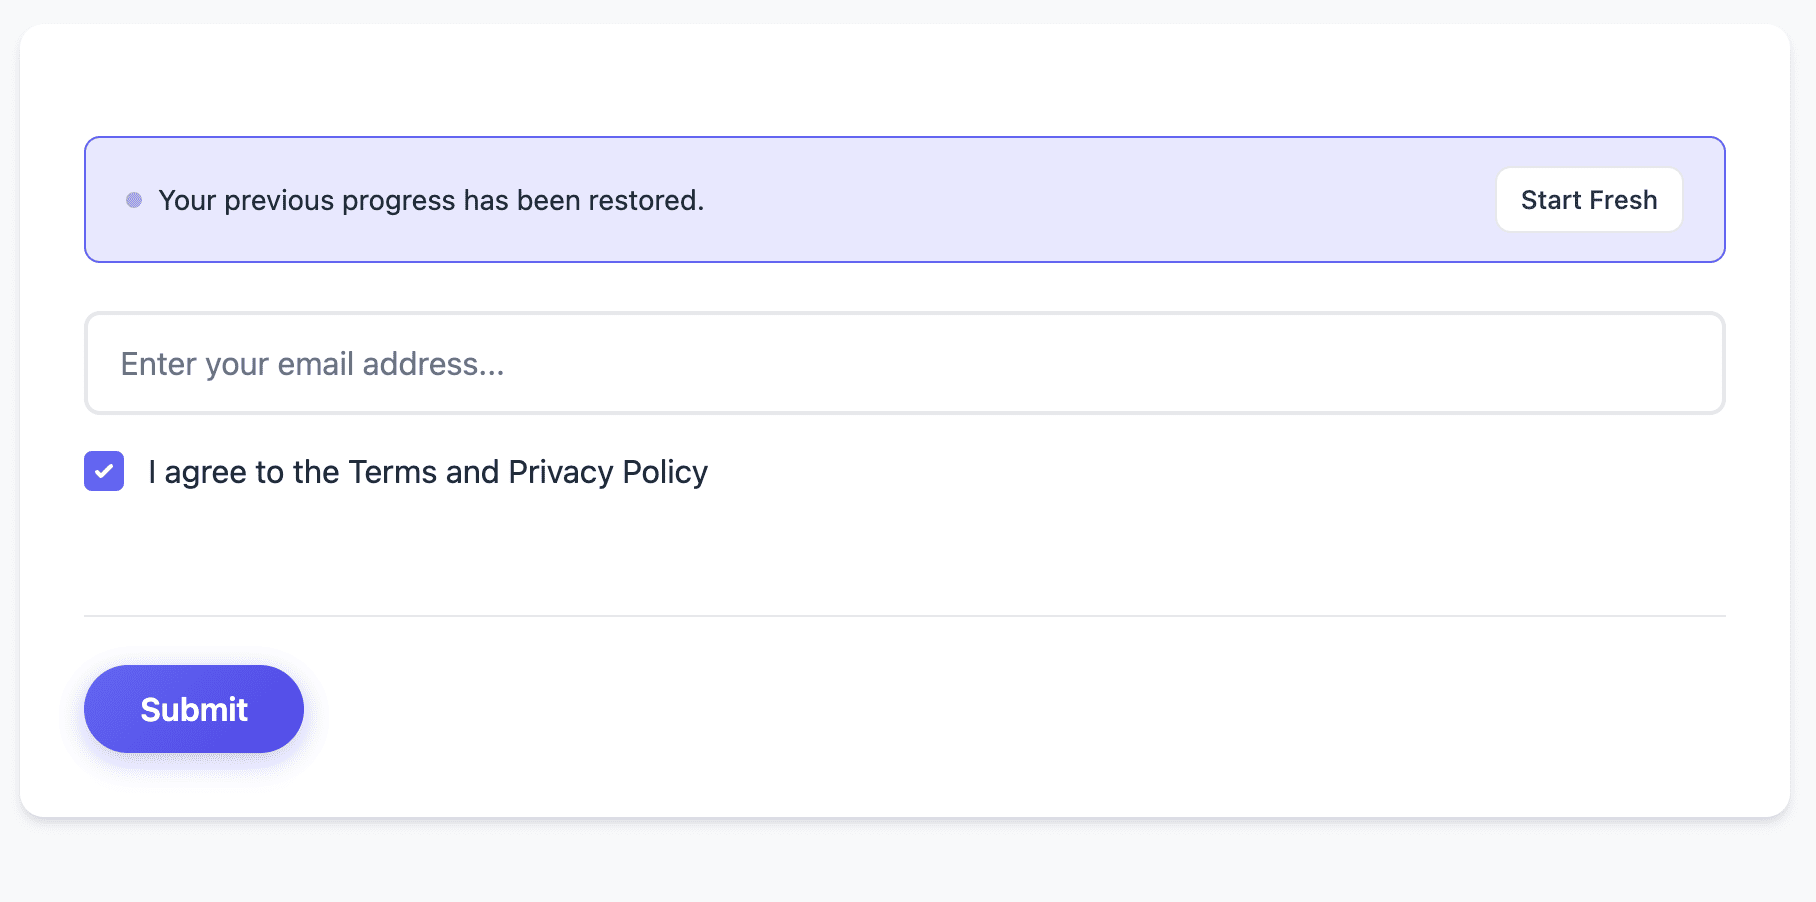Select the restored-progress notification dot

point(134,200)
